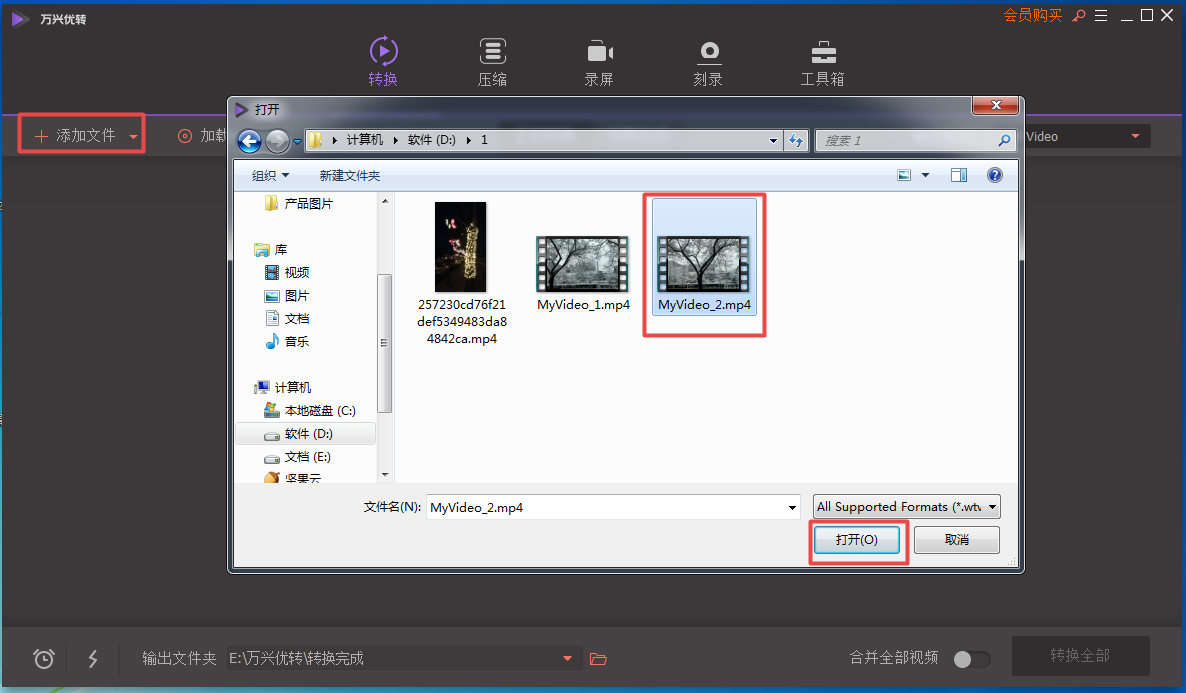Expand the 添加文件 dropdown arrow
Image resolution: width=1186 pixels, height=693 pixels.
pos(133,137)
